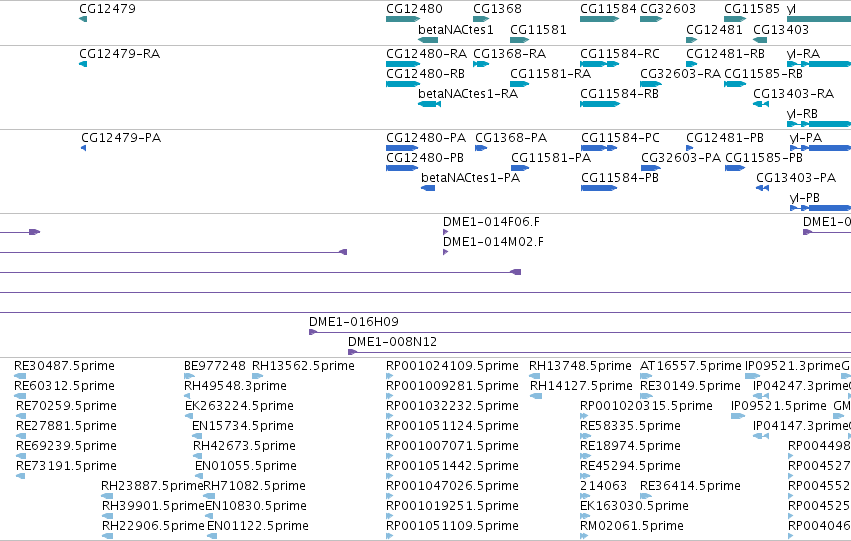Open transcript CG12481-RB

(725, 54)
